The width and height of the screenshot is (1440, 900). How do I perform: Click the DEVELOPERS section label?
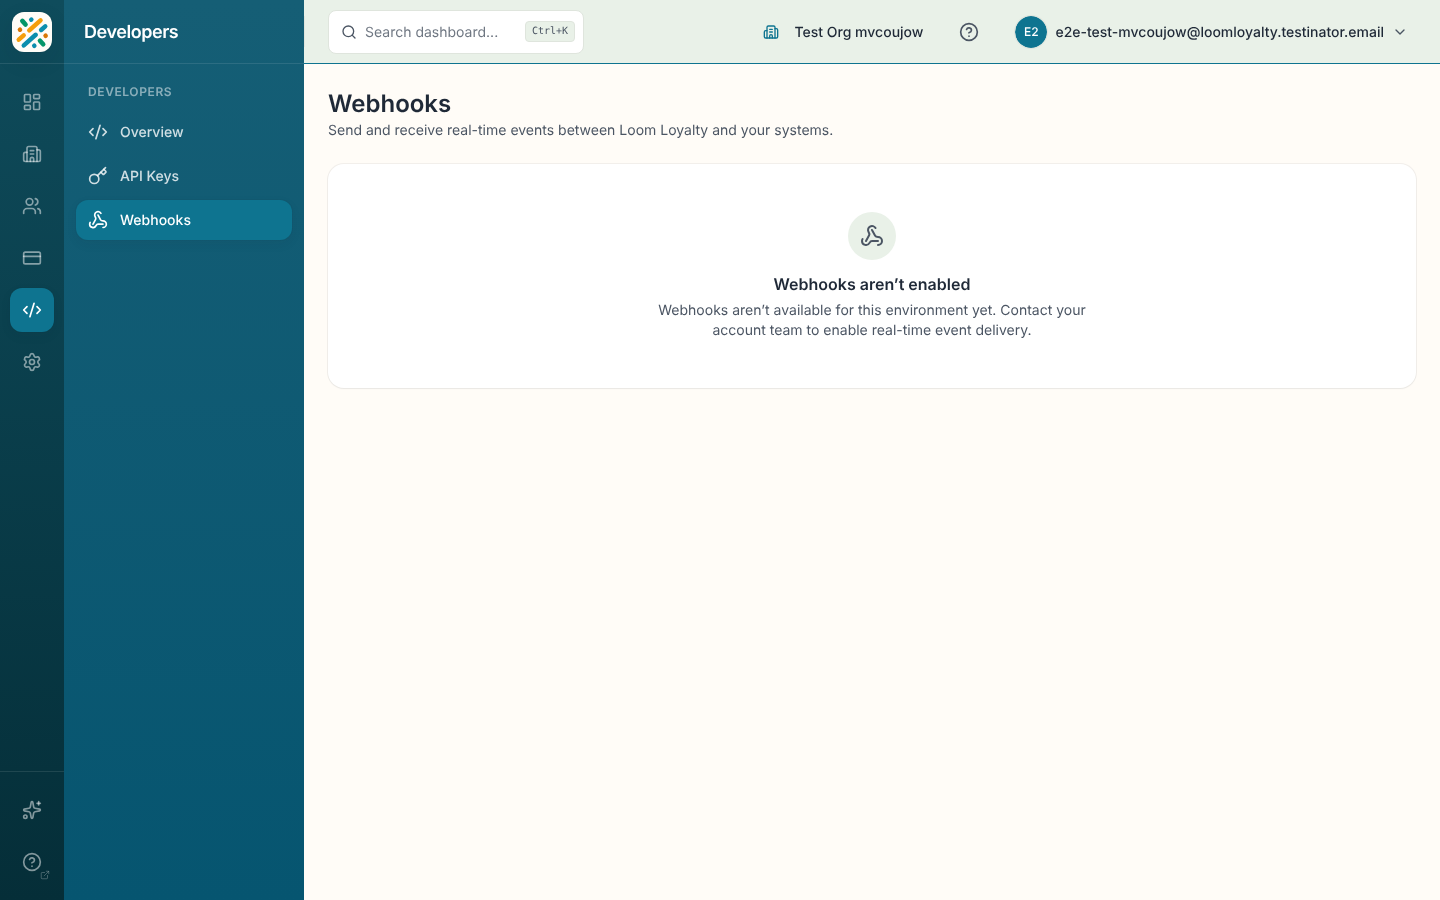[130, 92]
